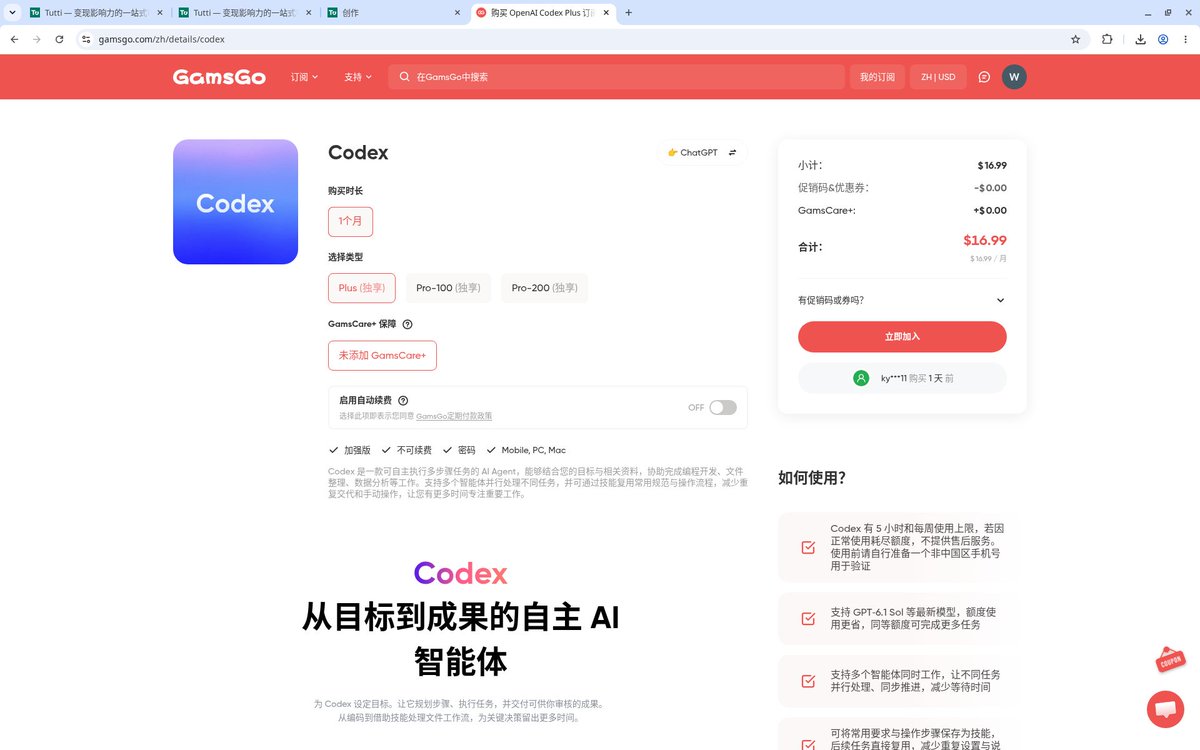Reload the page
1200x750 pixels.
[59, 39]
